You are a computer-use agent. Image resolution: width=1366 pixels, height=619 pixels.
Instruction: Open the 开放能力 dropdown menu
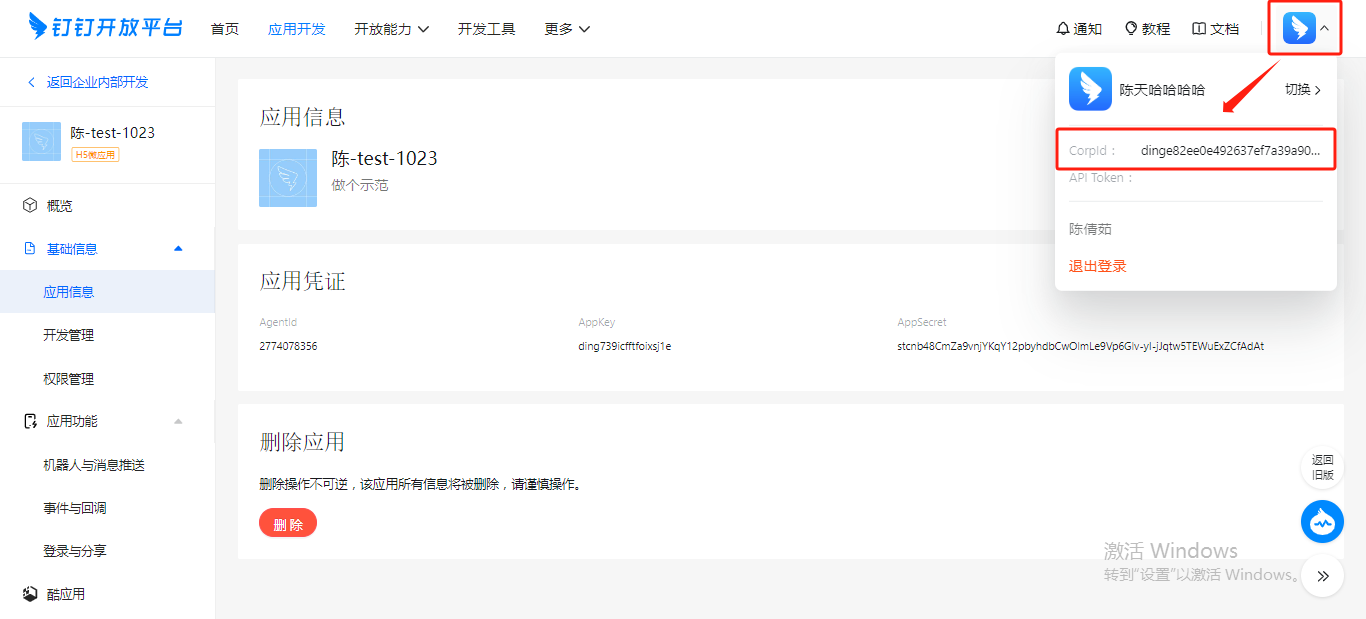coord(392,29)
